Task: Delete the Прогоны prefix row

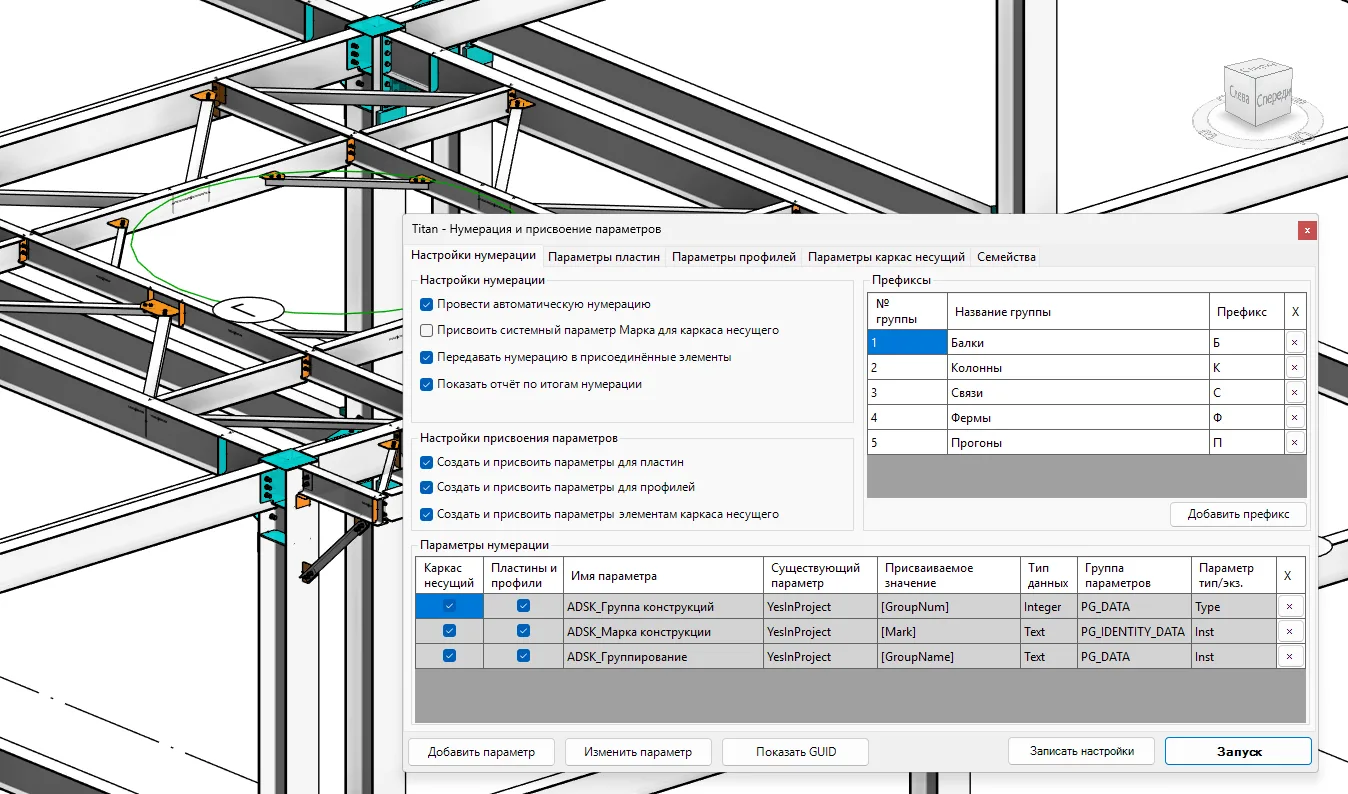Action: (x=1294, y=443)
